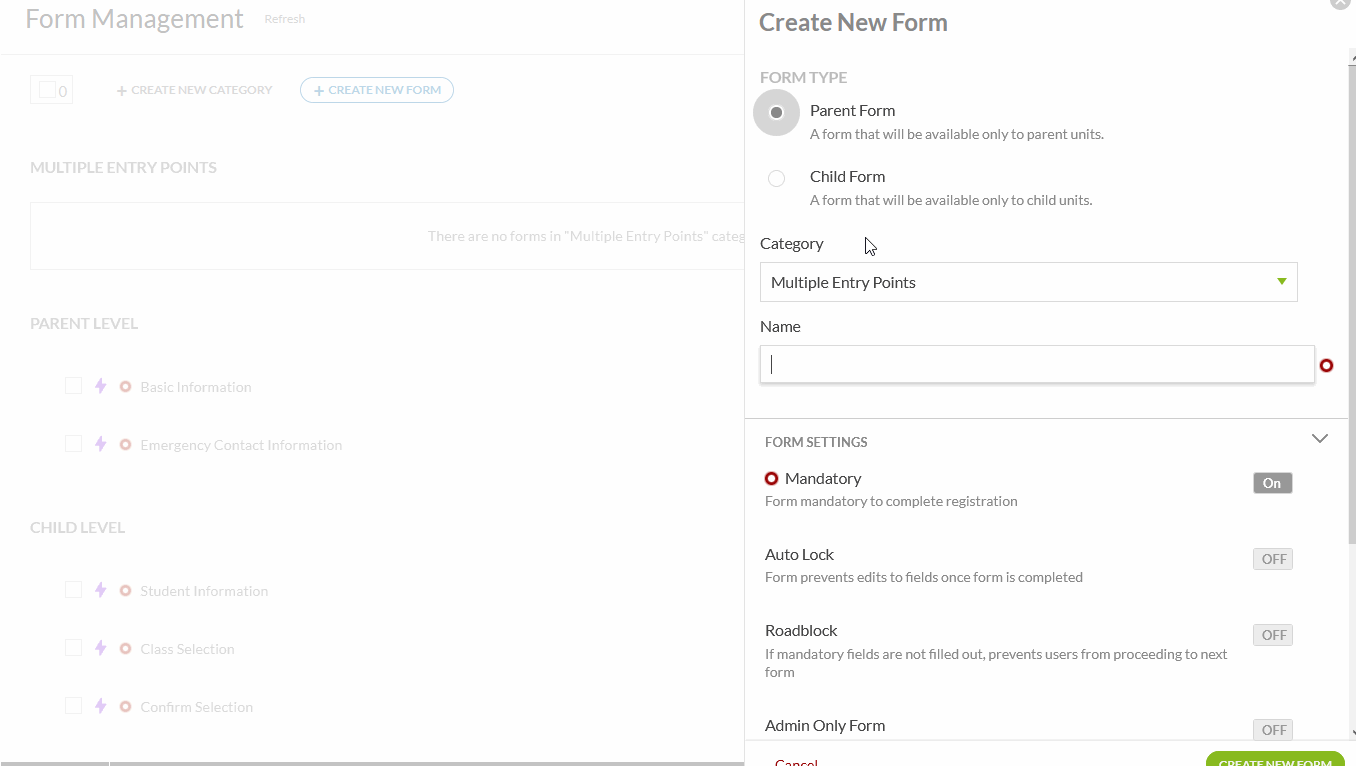Click Create New Category
This screenshot has width=1356, height=766.
(x=194, y=90)
